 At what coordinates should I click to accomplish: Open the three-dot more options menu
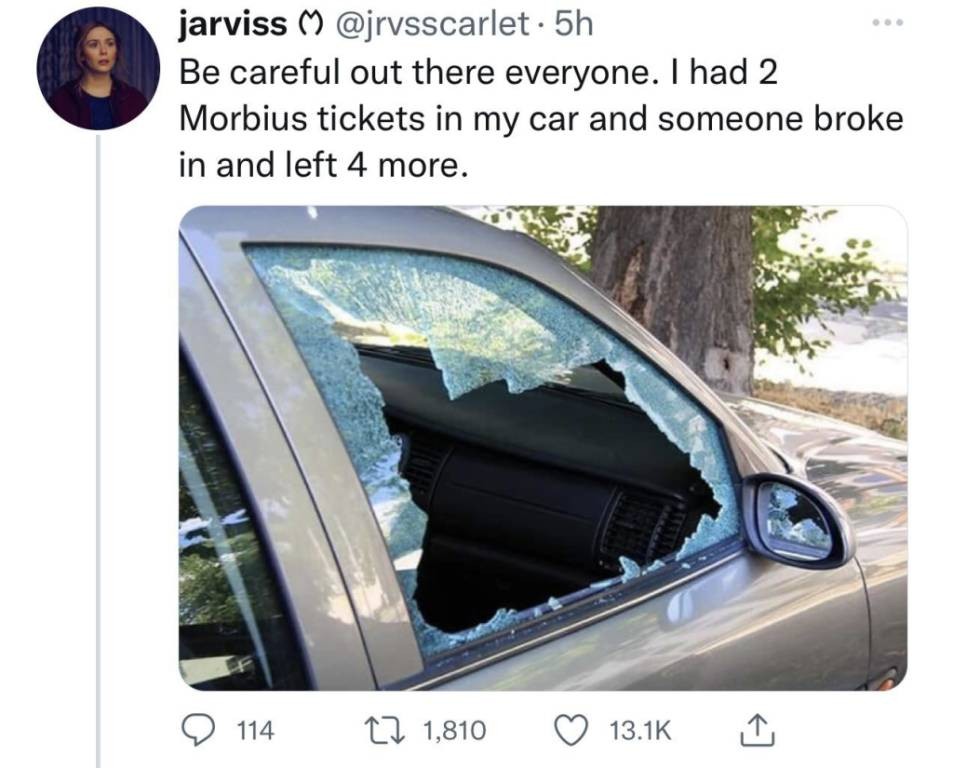click(887, 23)
